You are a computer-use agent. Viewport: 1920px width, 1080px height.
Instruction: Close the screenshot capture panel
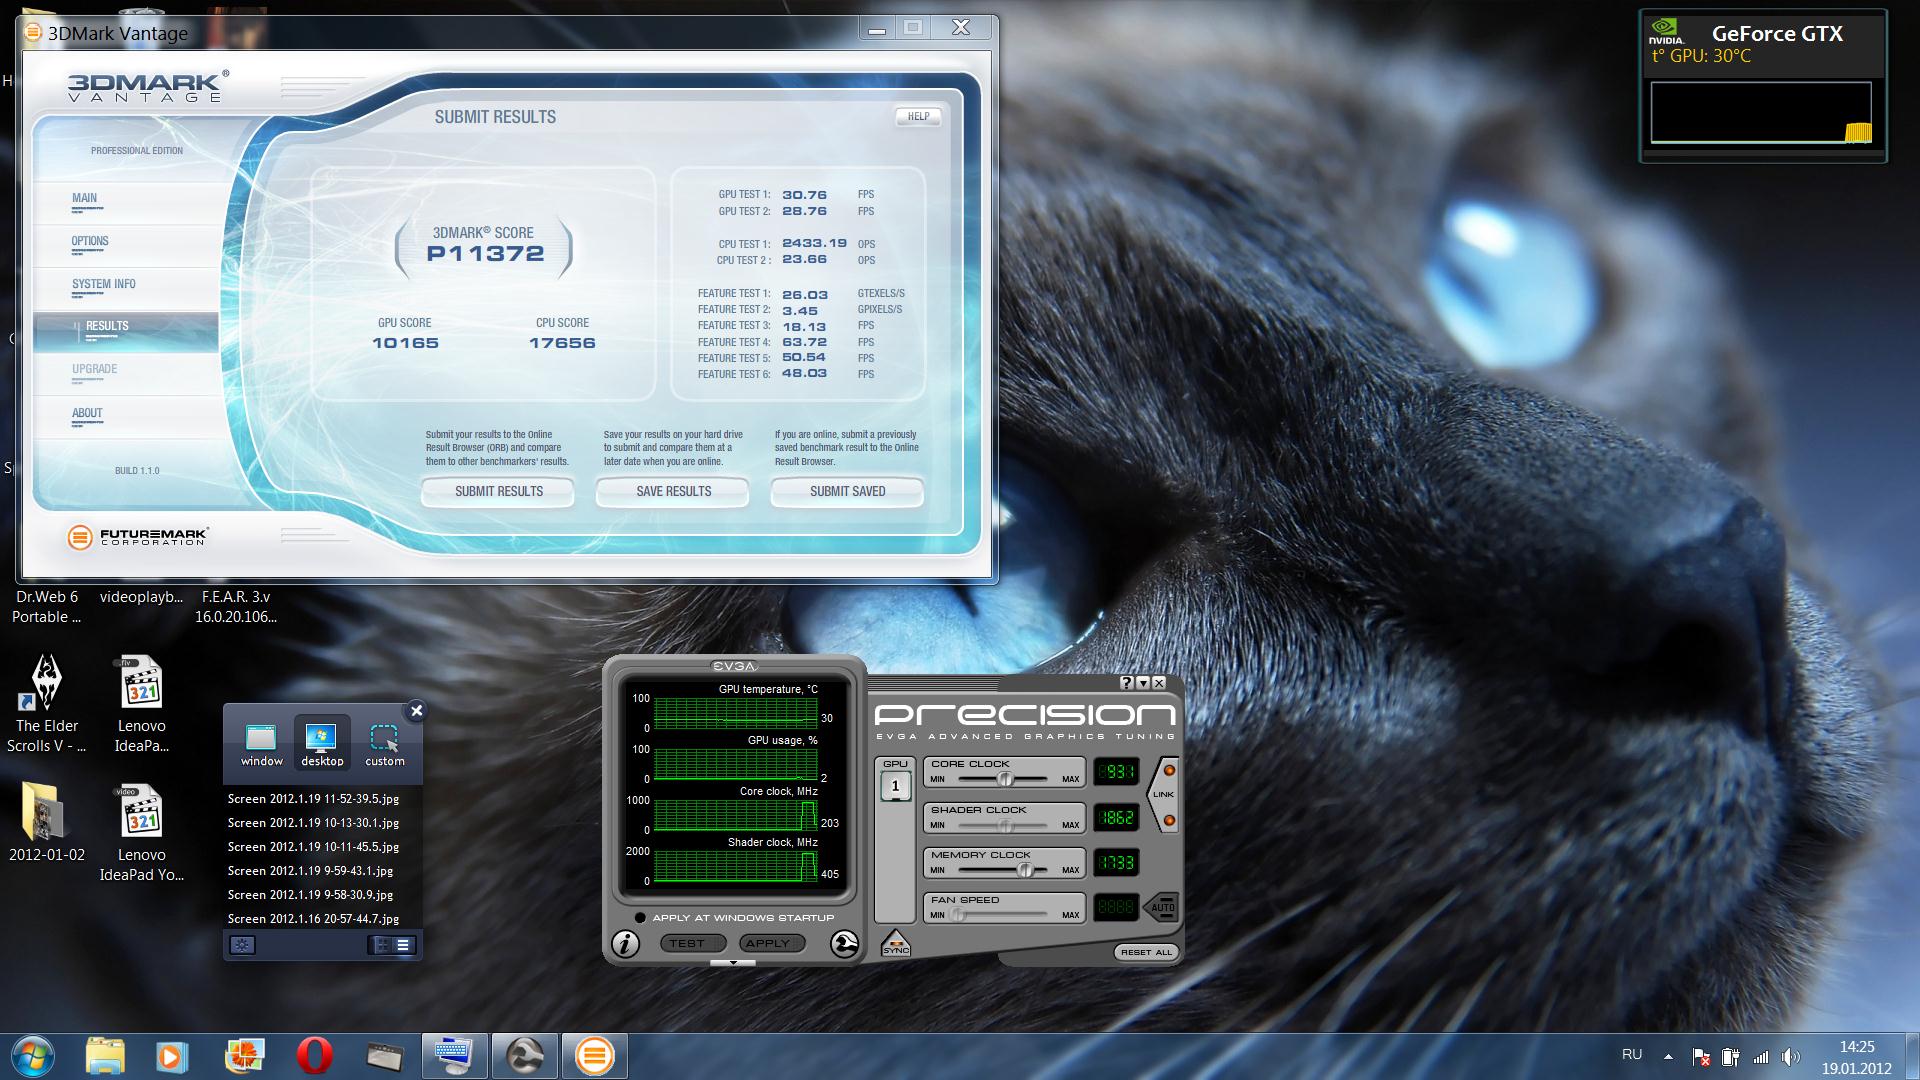(417, 711)
